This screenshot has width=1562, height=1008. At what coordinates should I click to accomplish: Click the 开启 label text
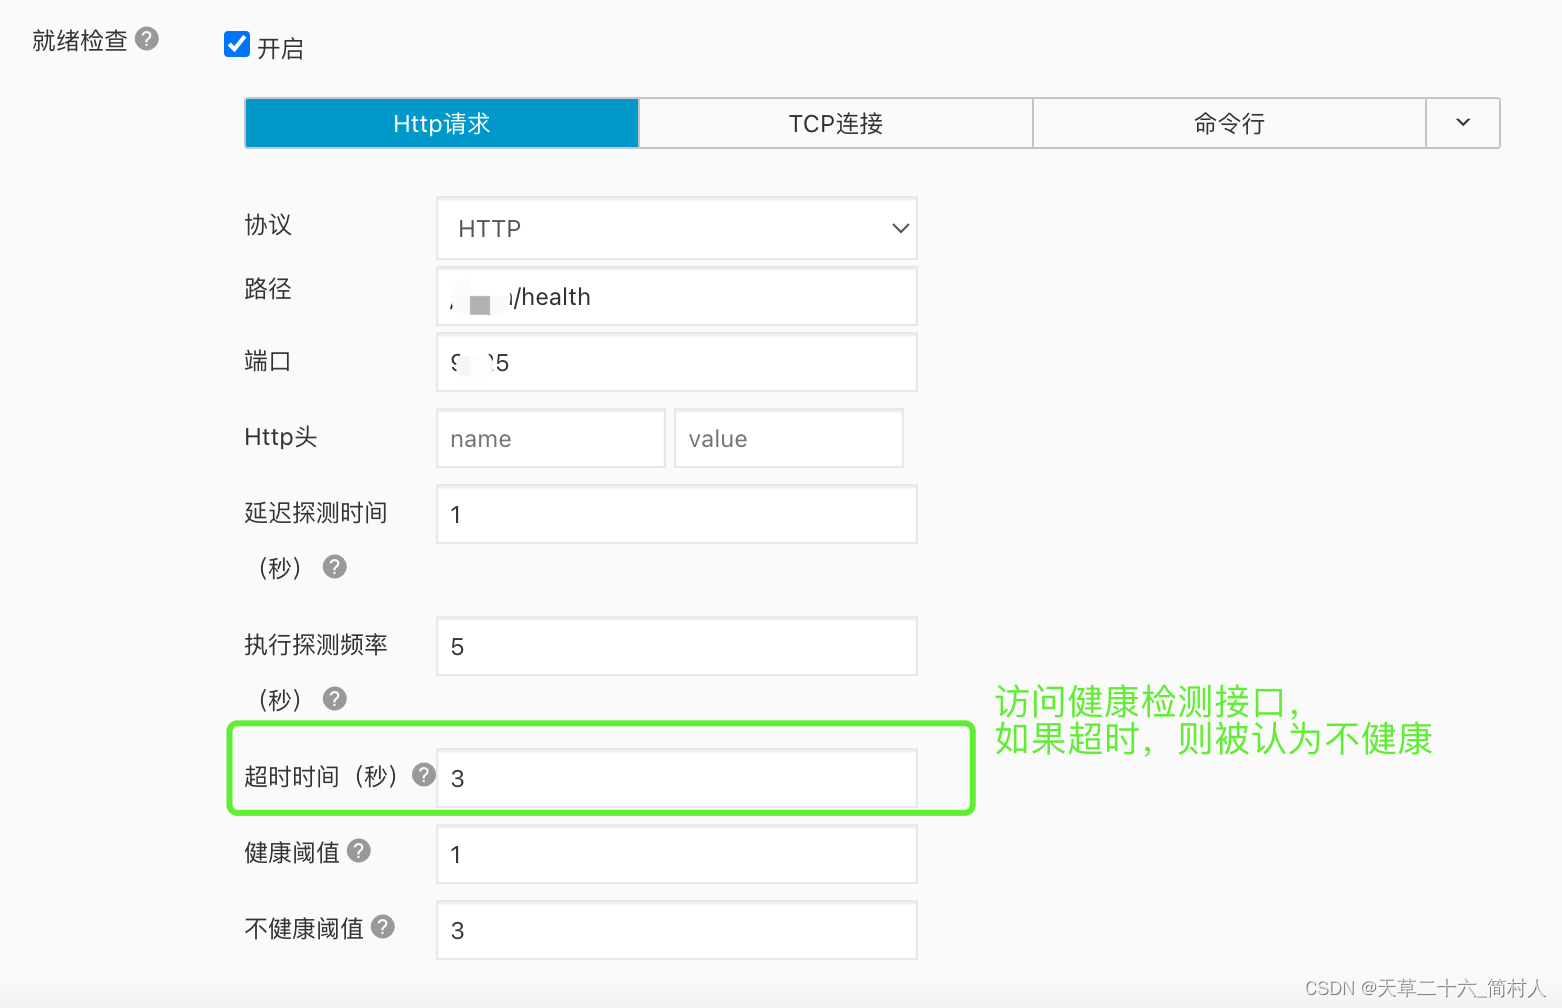[x=280, y=48]
